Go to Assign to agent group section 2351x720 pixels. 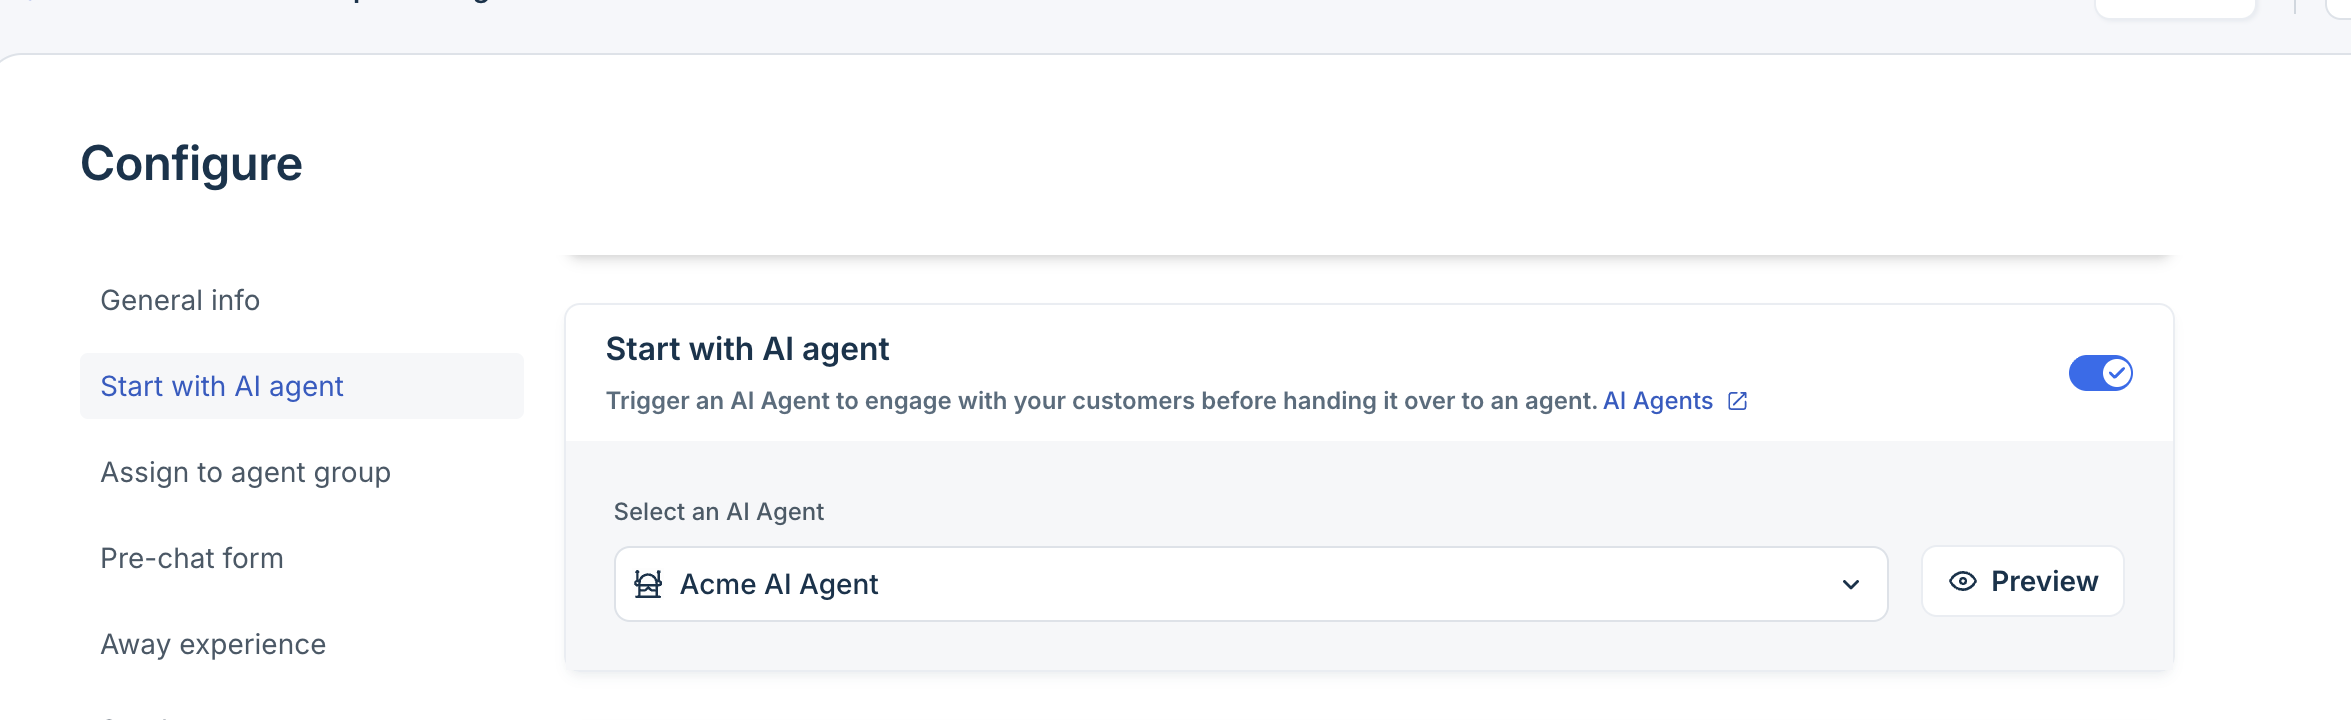click(x=245, y=472)
